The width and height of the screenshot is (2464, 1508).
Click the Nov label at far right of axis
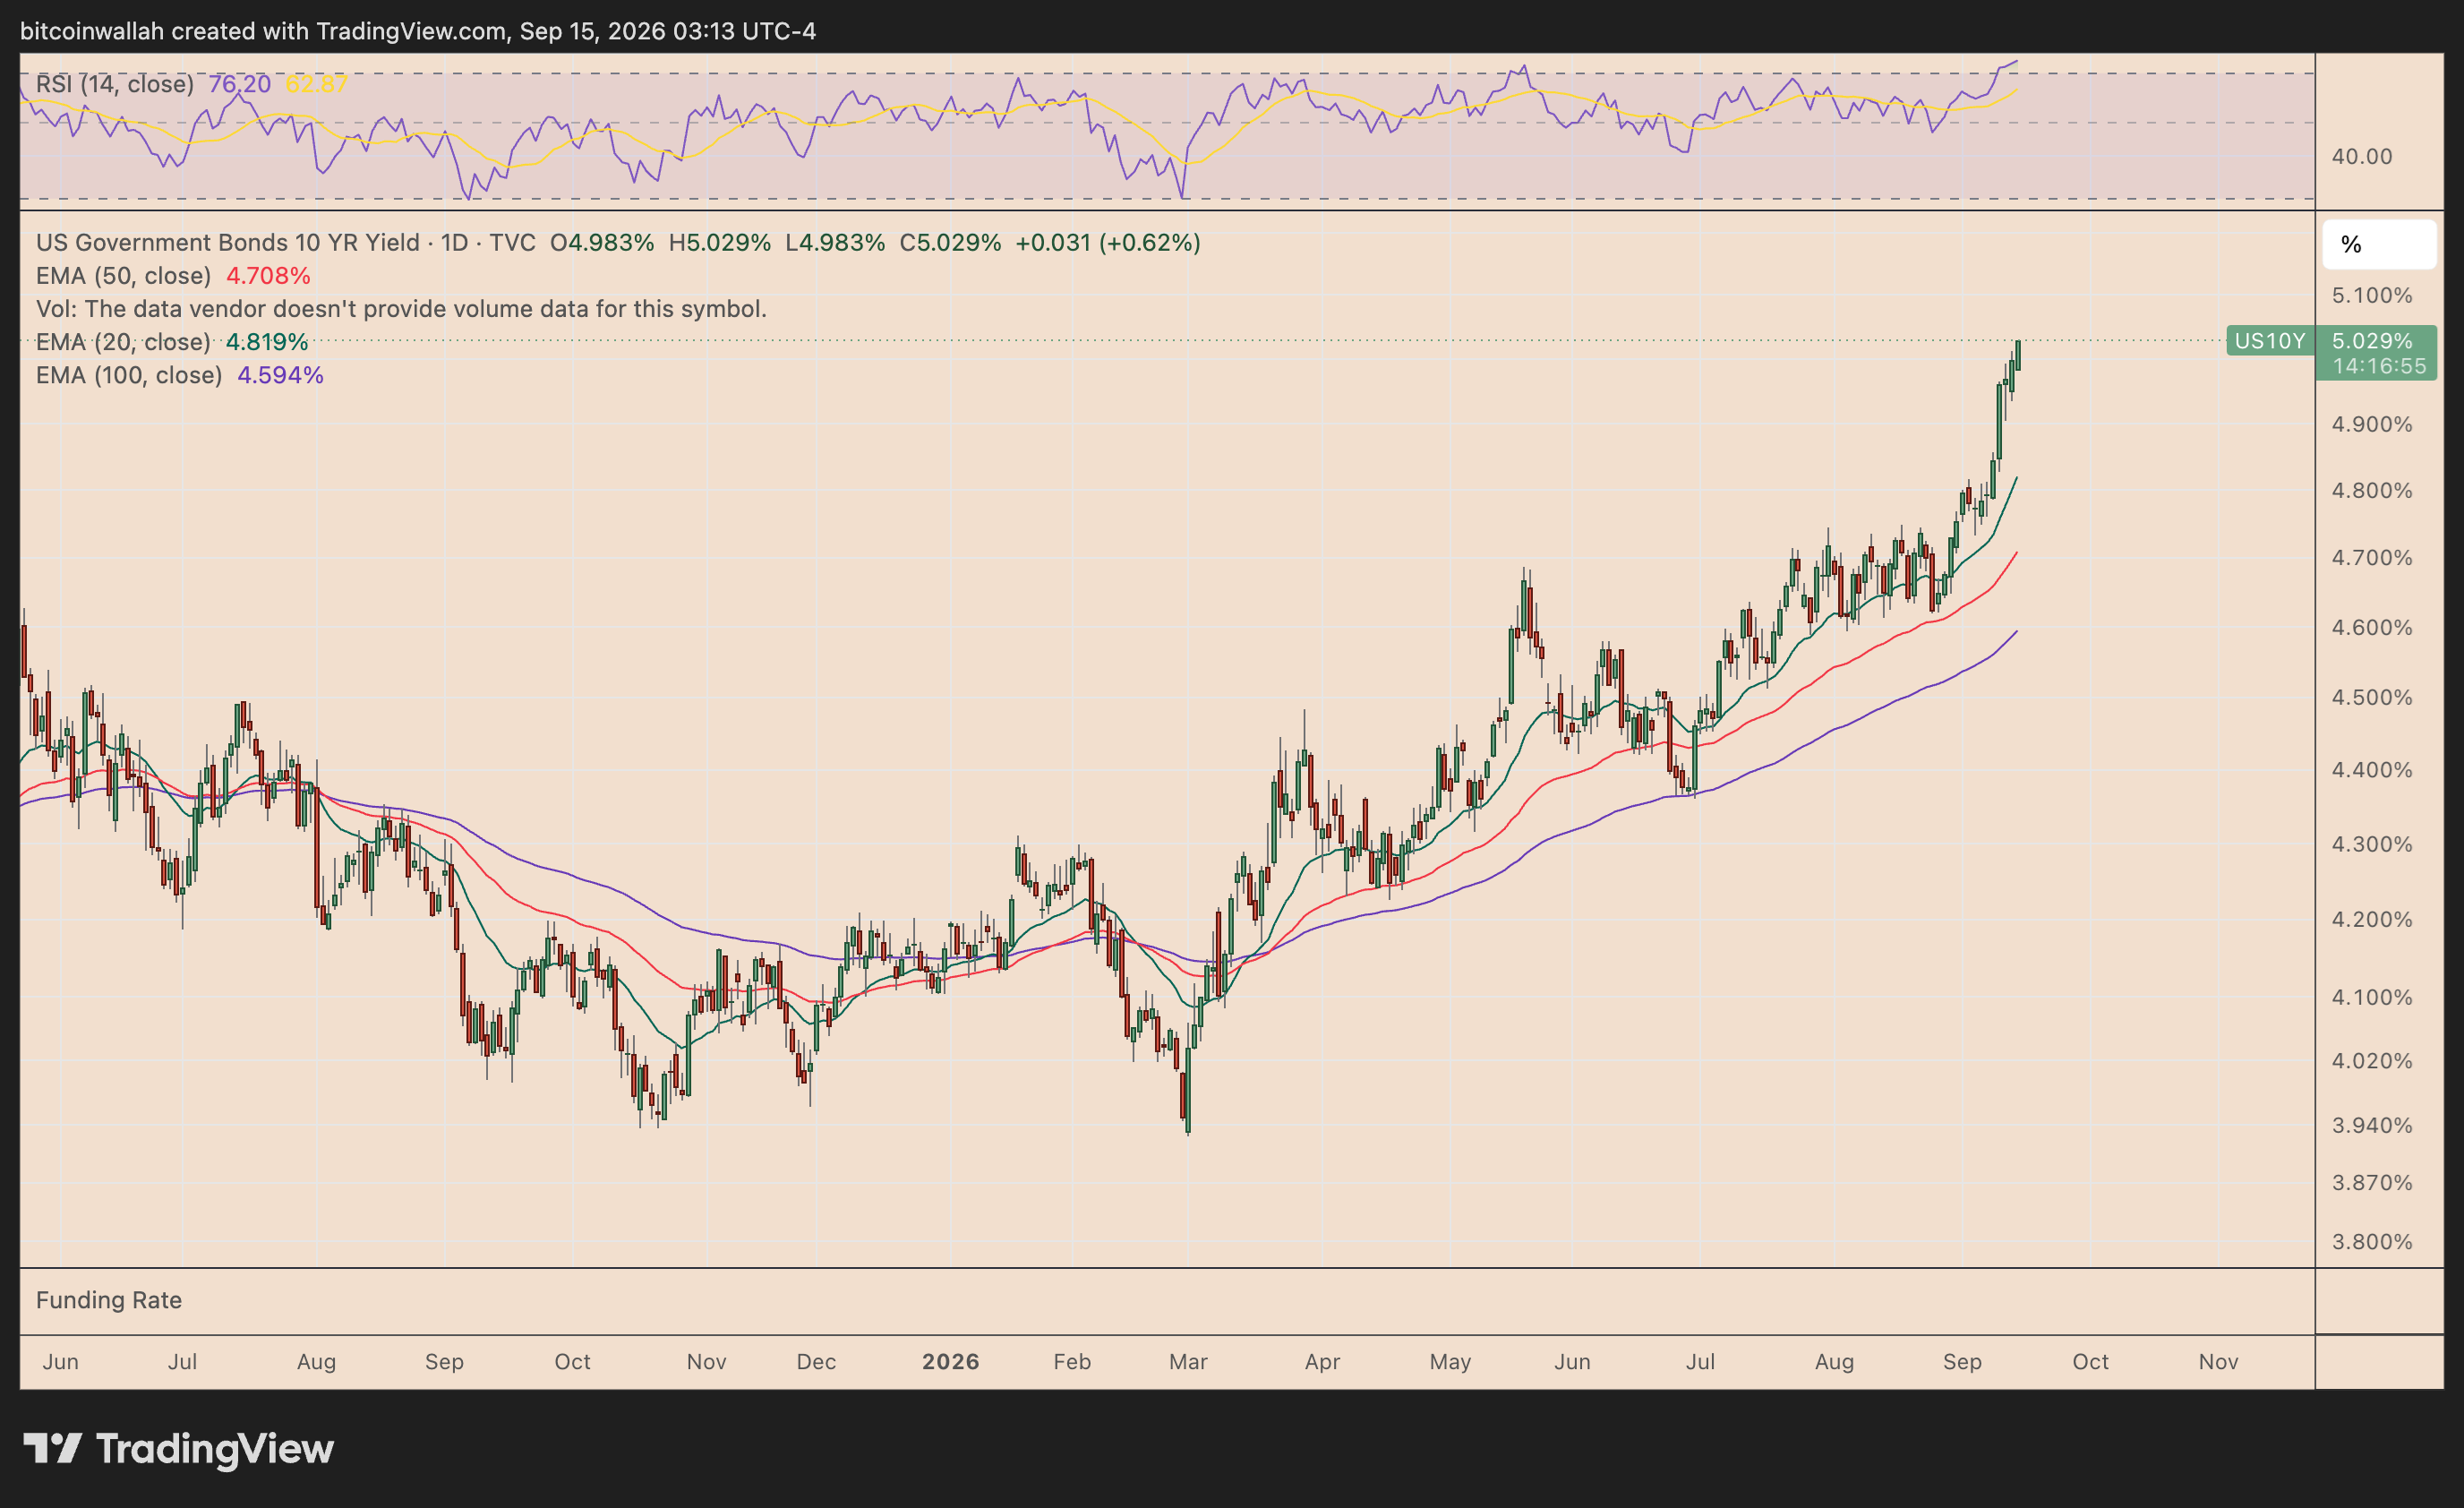coord(2218,1361)
